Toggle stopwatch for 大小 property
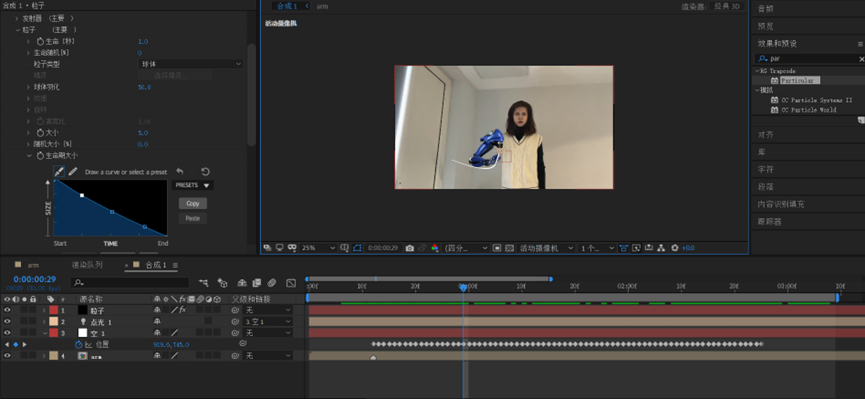Viewport: 865px width, 399px height. (40, 133)
